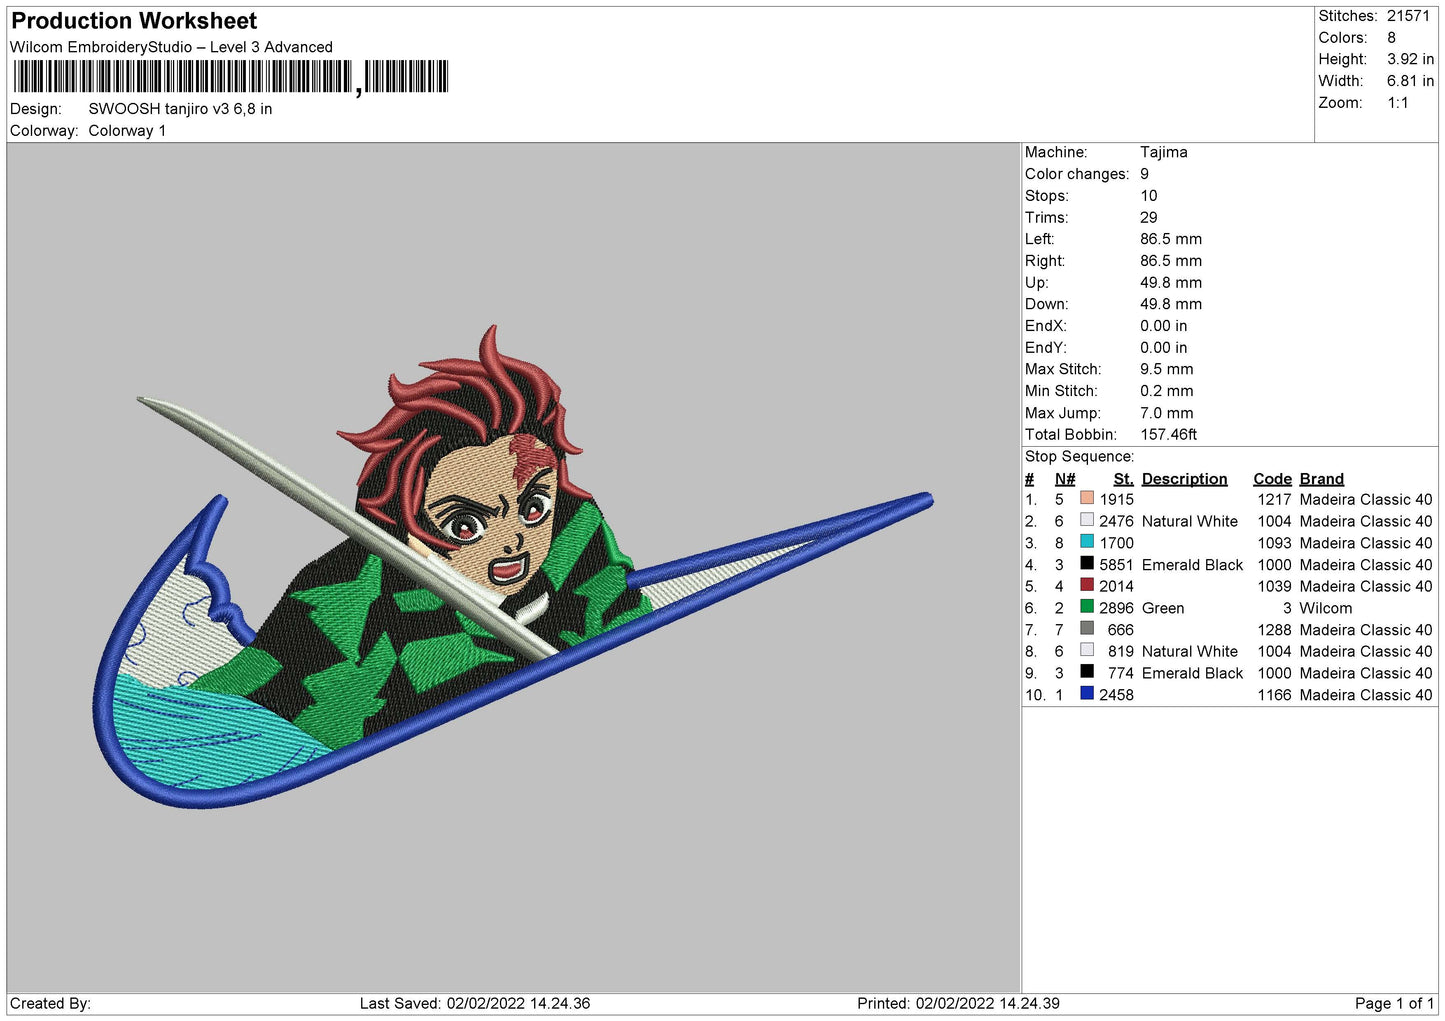
Task: Select the dark red swatch in row 5
Action: click(x=1087, y=586)
